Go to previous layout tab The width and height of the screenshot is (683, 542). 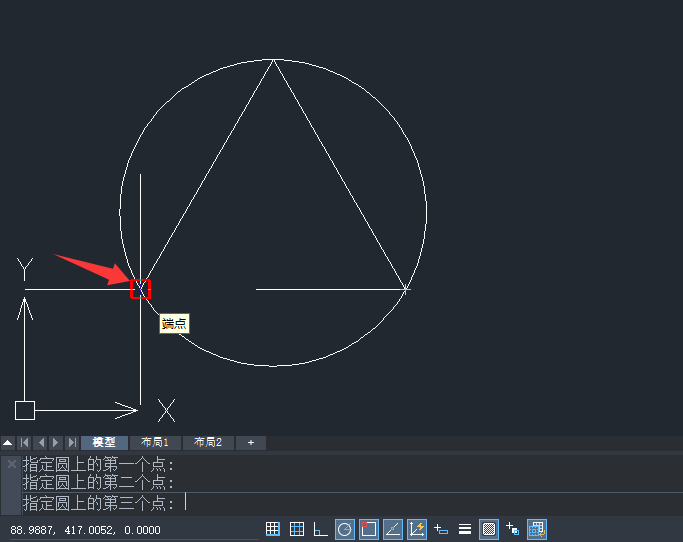[41, 443]
